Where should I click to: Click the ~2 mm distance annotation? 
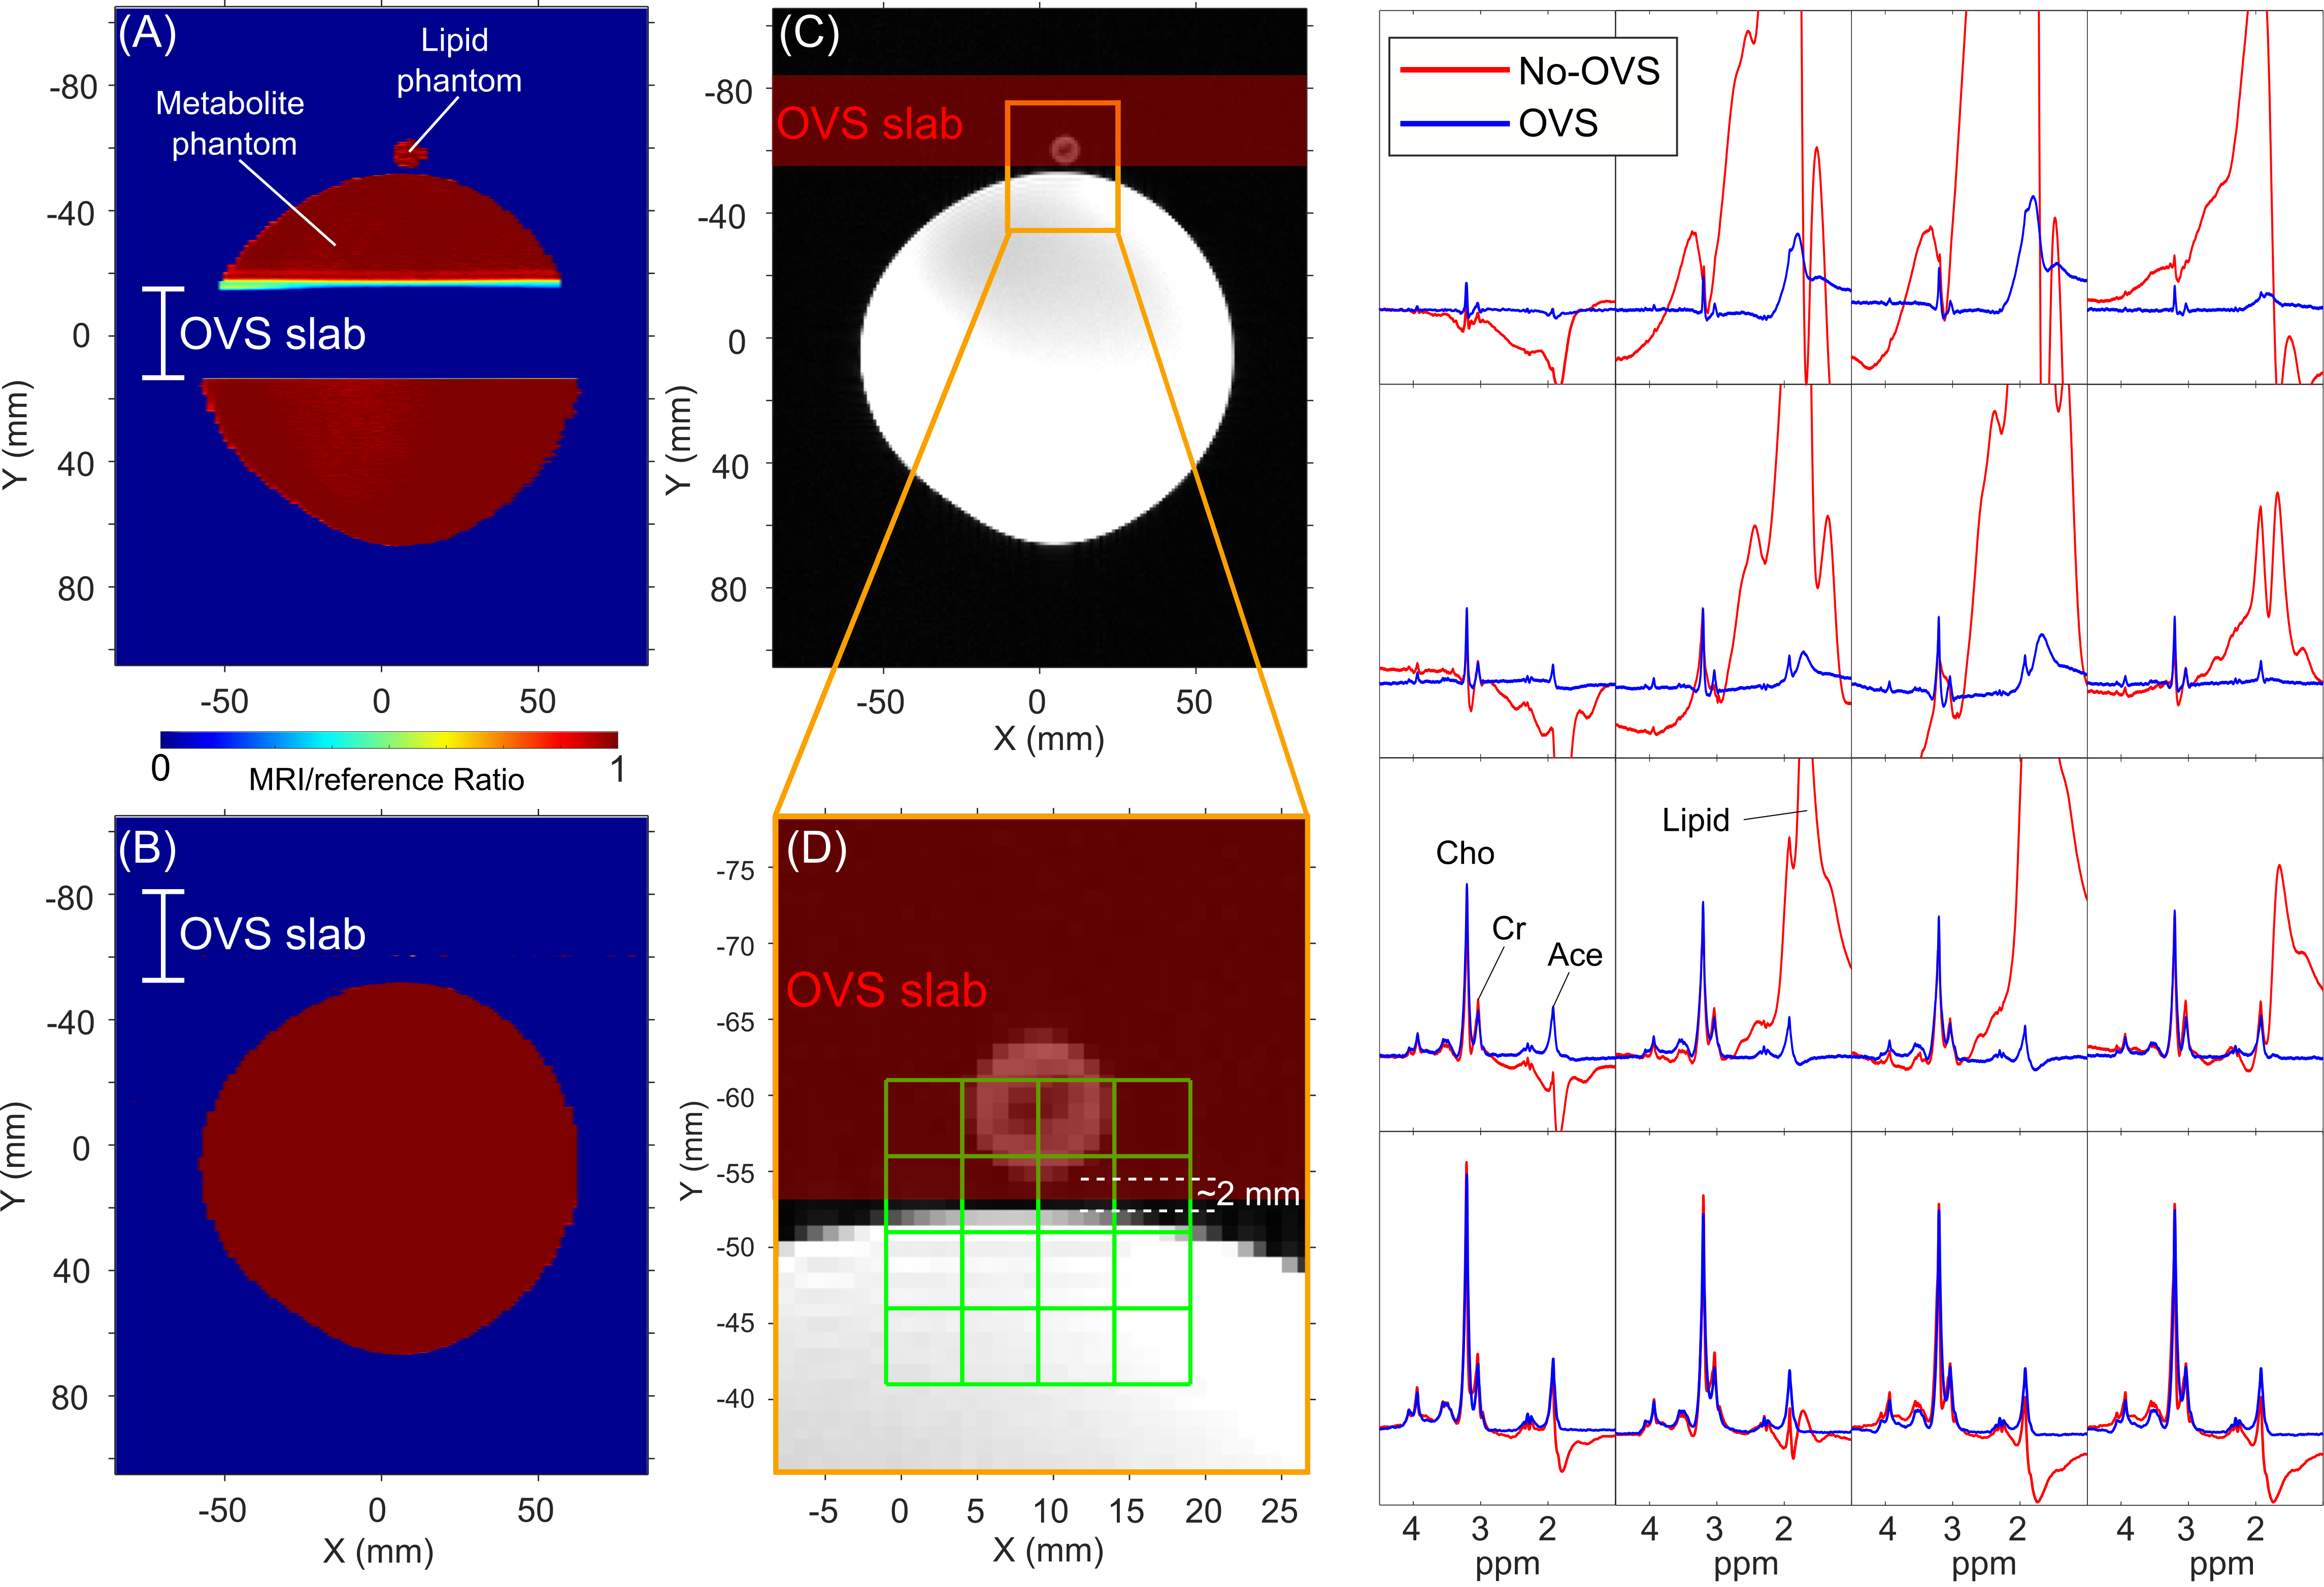[1249, 1194]
